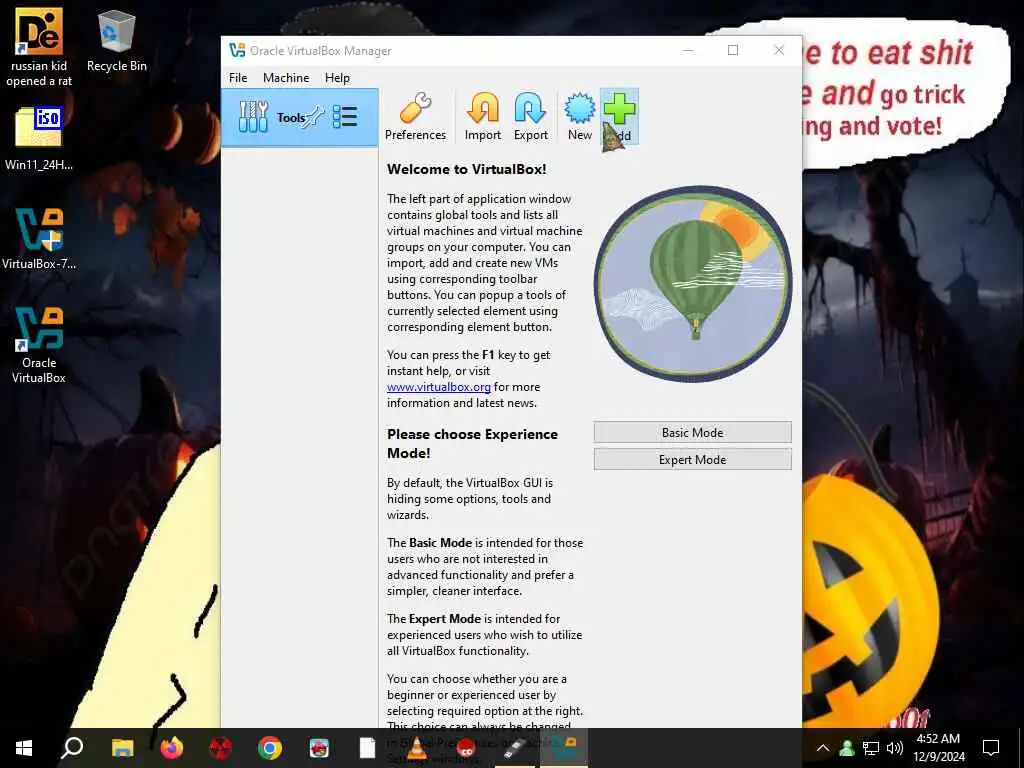Launch Google Chrome from the taskbar
The width and height of the screenshot is (1024, 768).
pyautogui.click(x=269, y=748)
